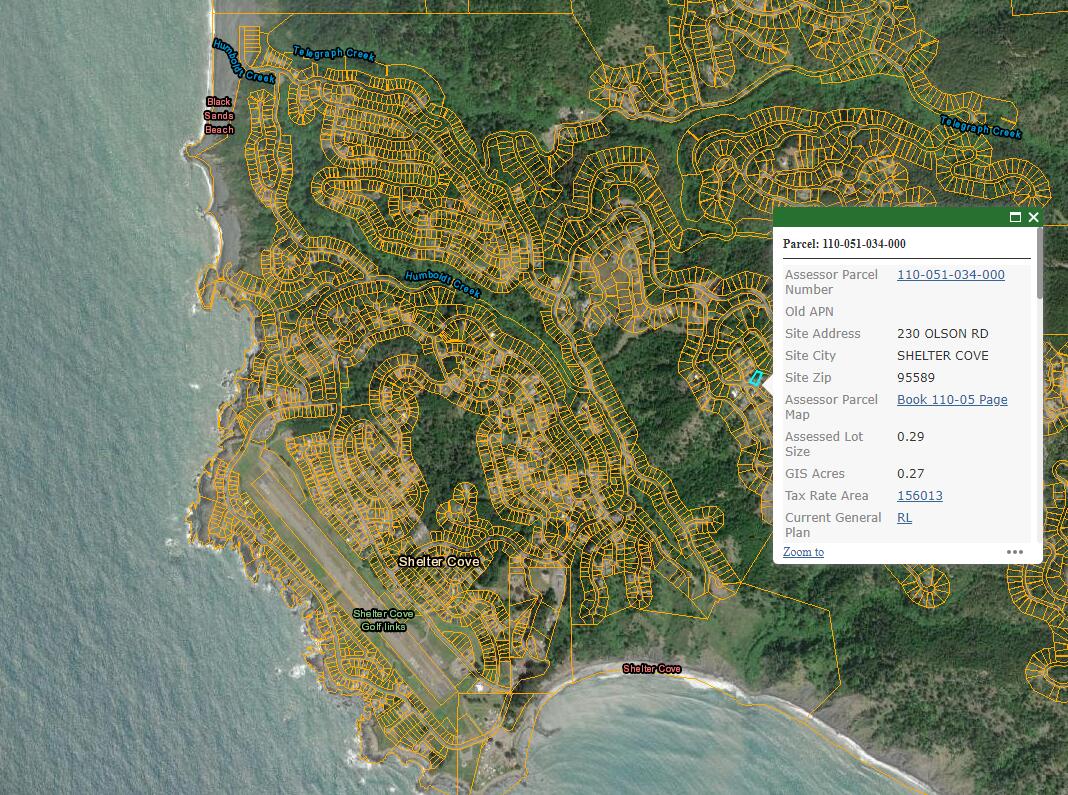
Task: Close the parcel info popup
Action: 1033,217
